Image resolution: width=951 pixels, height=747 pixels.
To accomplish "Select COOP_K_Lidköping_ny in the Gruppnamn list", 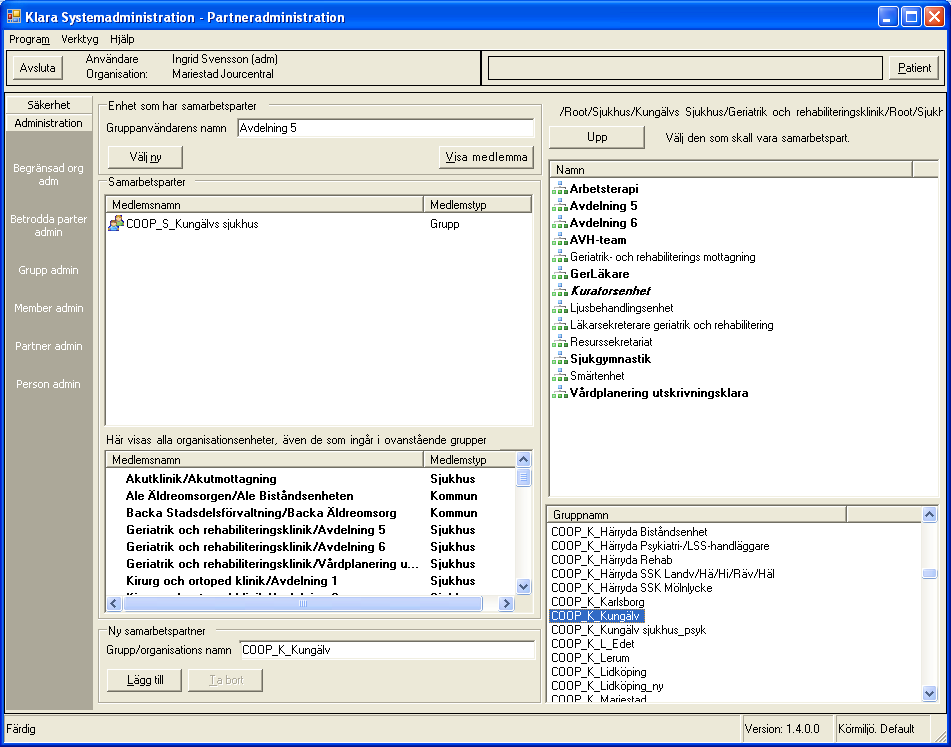I will pos(607,686).
